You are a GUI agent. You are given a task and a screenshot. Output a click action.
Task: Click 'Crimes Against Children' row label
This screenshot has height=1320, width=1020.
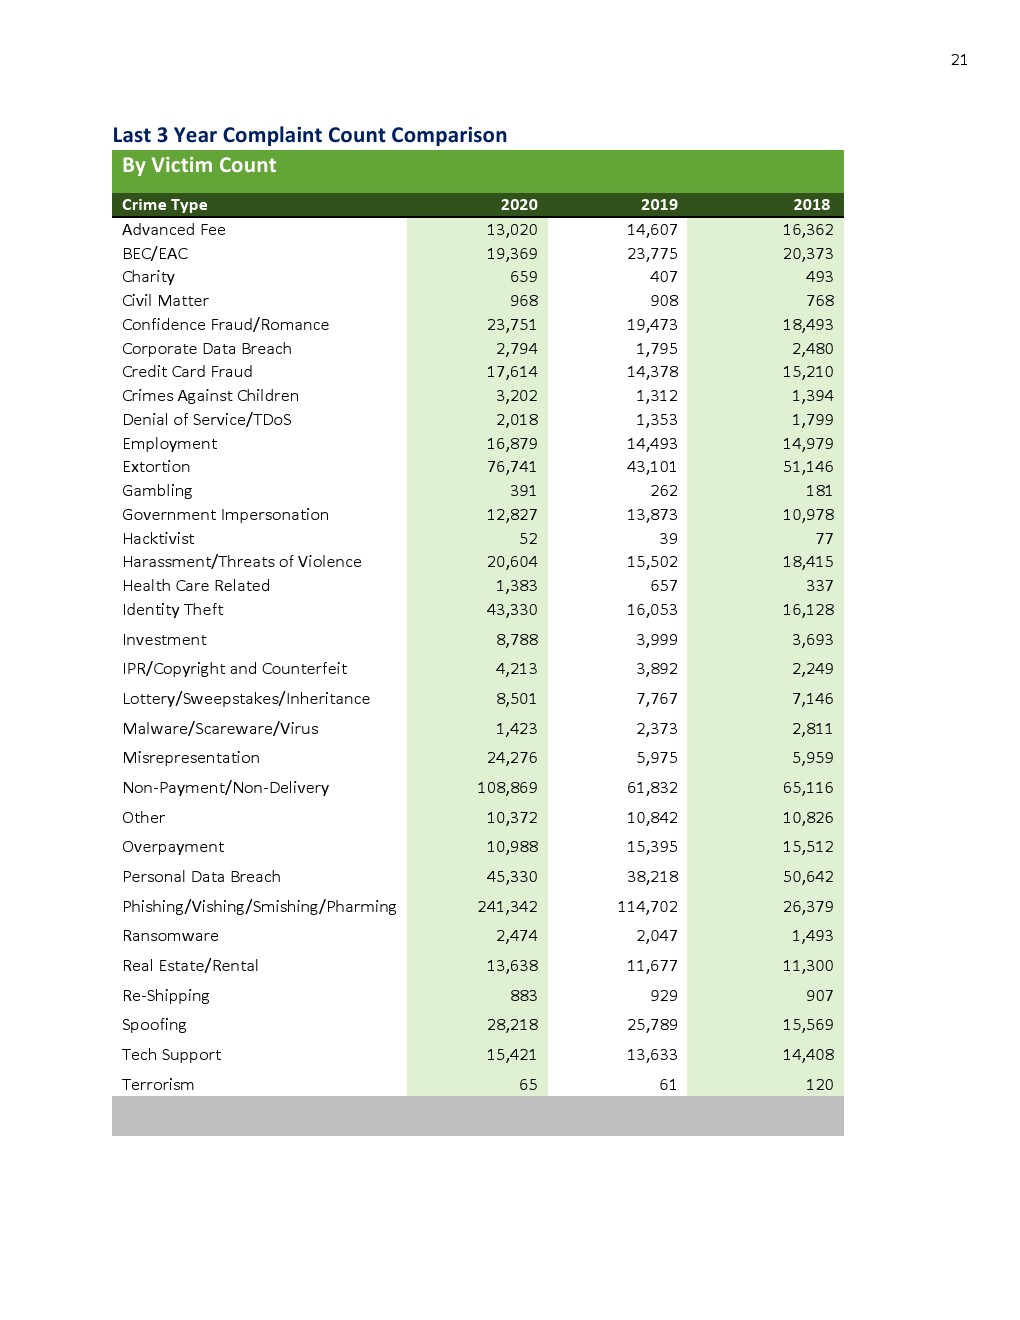[210, 396]
